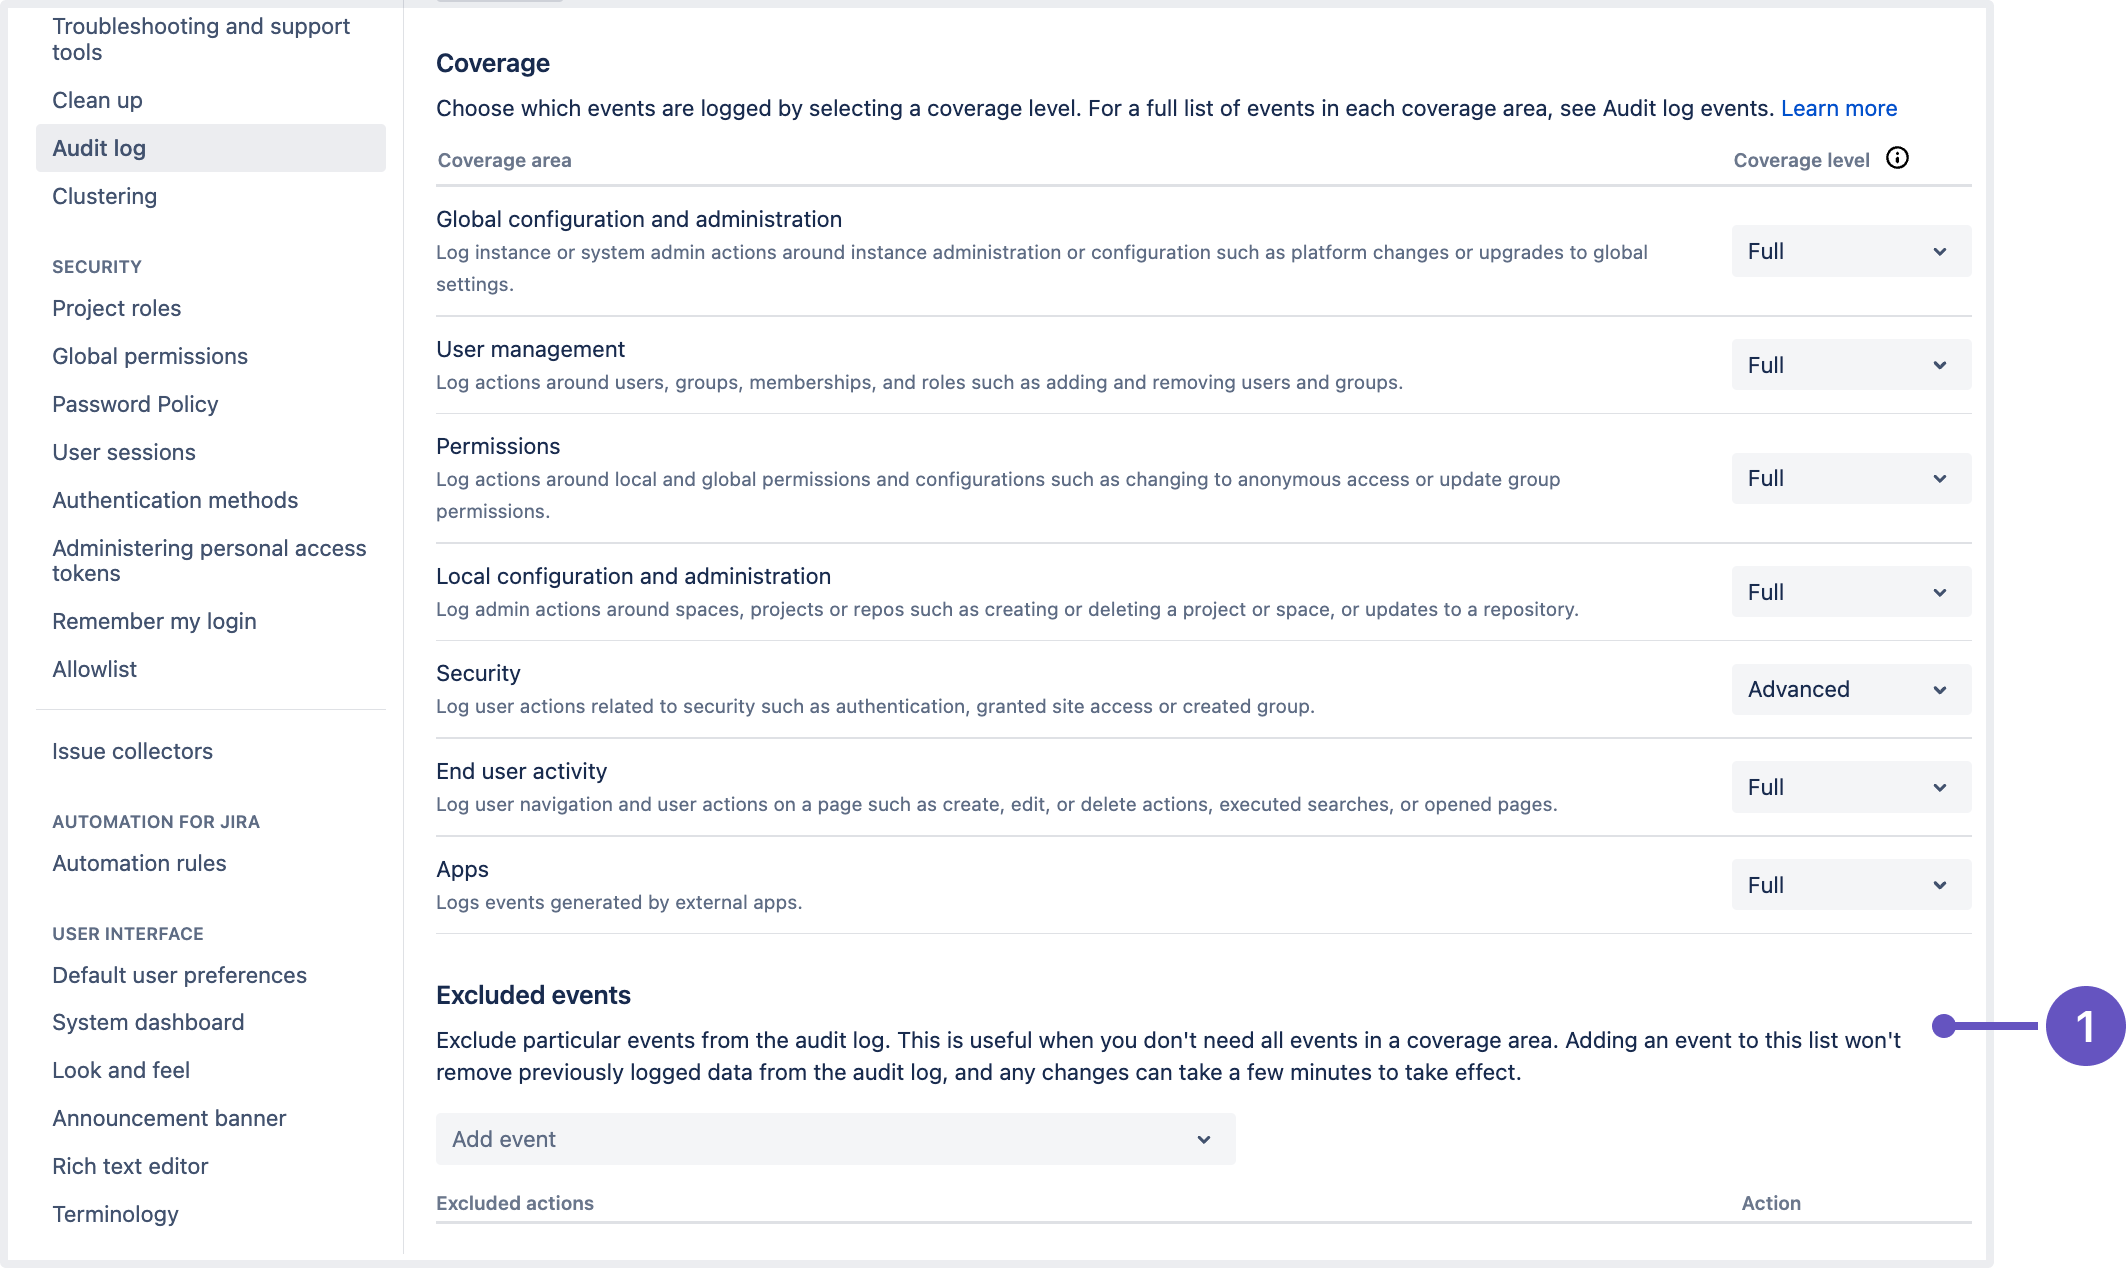
Task: Expand the User management coverage level selector
Action: (1849, 364)
